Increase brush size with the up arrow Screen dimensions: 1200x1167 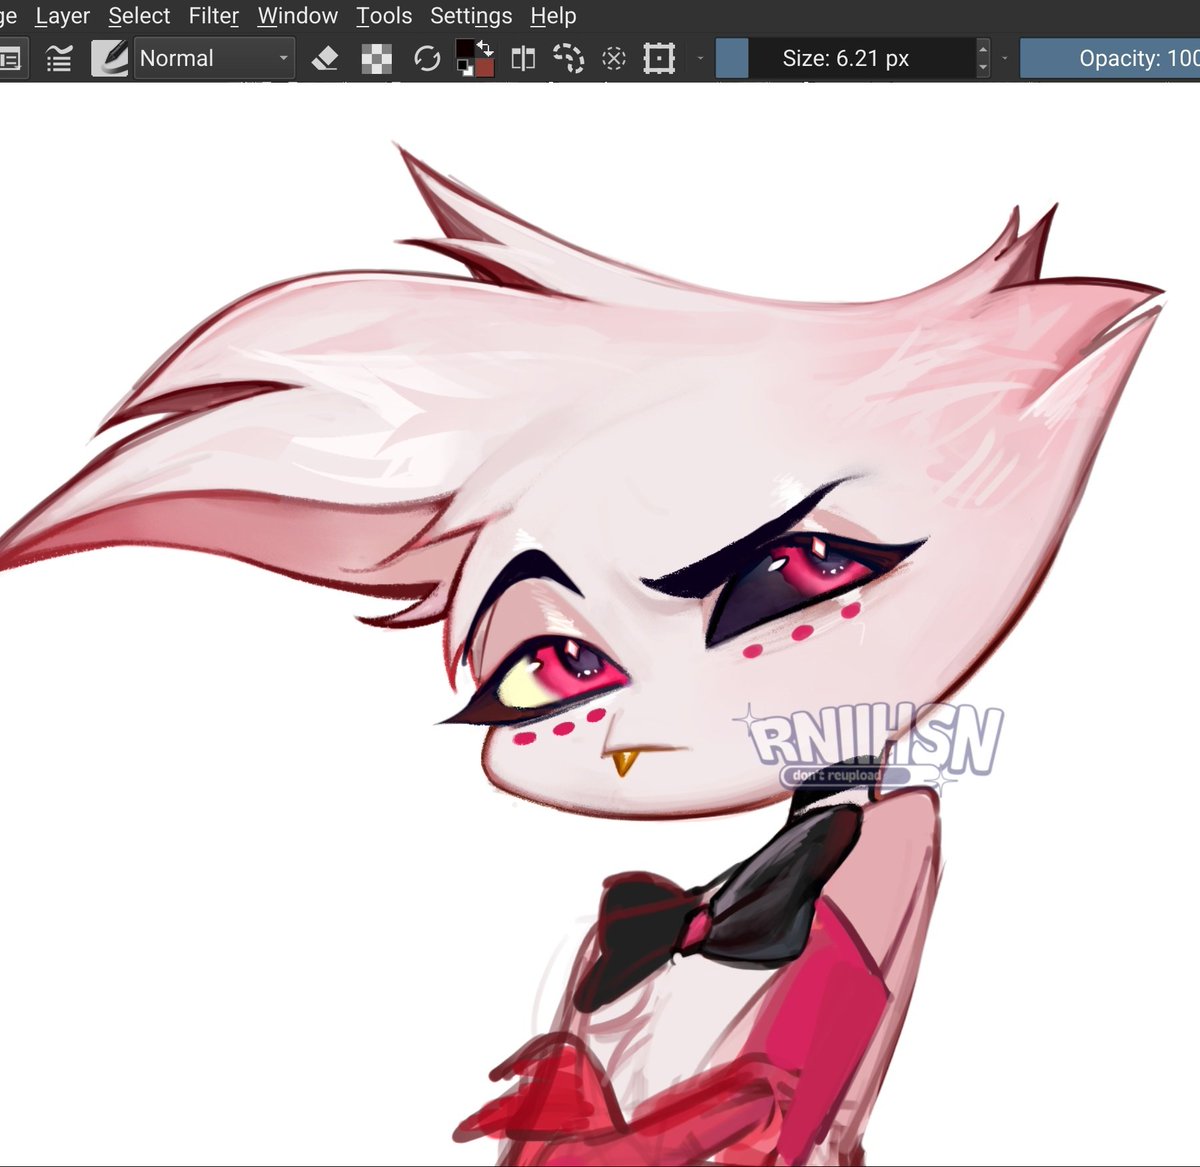pyautogui.click(x=983, y=49)
